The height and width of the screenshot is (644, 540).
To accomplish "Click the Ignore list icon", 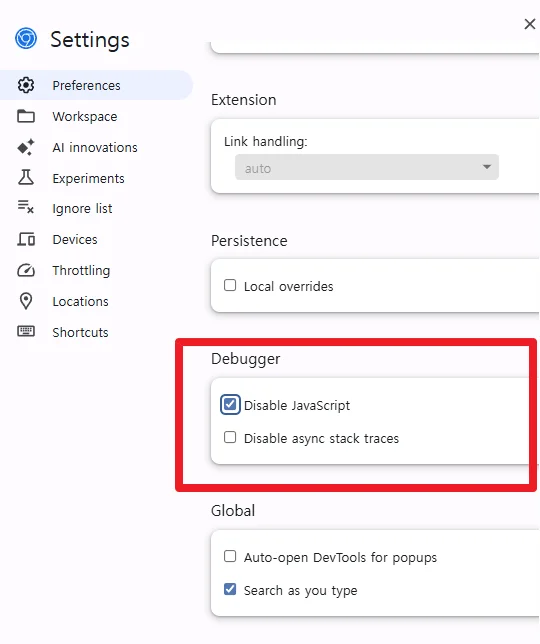I will (x=26, y=207).
